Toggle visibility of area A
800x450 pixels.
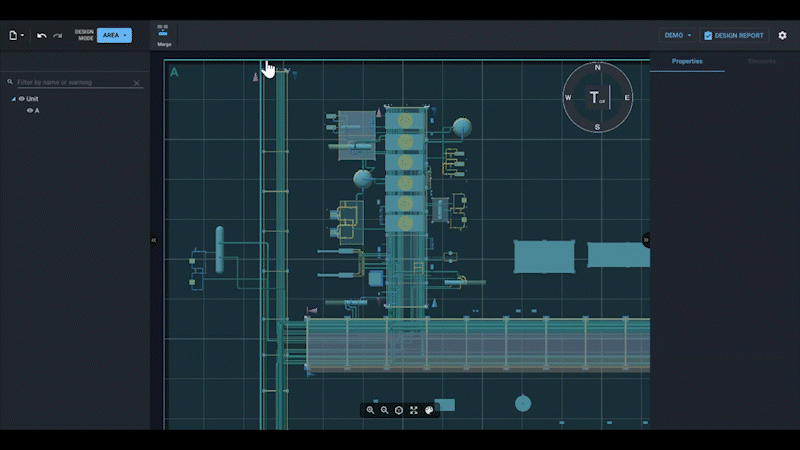(30, 110)
